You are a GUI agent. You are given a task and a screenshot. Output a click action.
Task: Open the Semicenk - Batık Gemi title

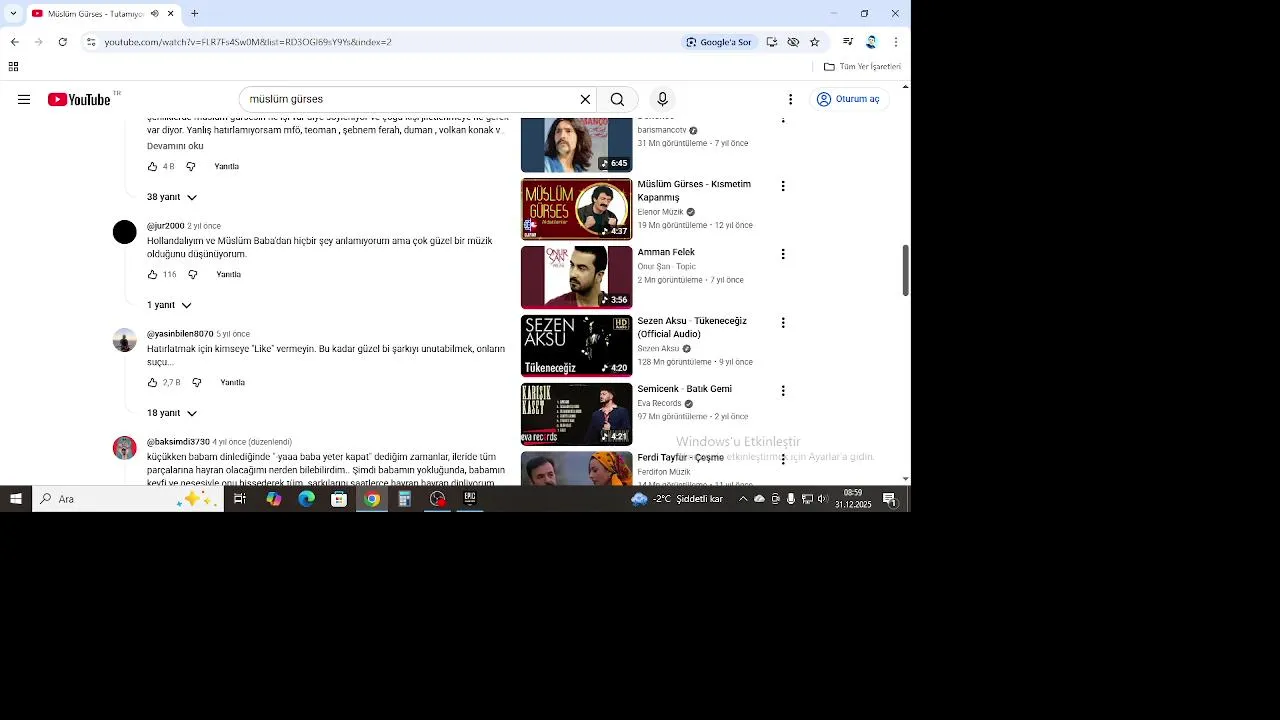pos(685,389)
